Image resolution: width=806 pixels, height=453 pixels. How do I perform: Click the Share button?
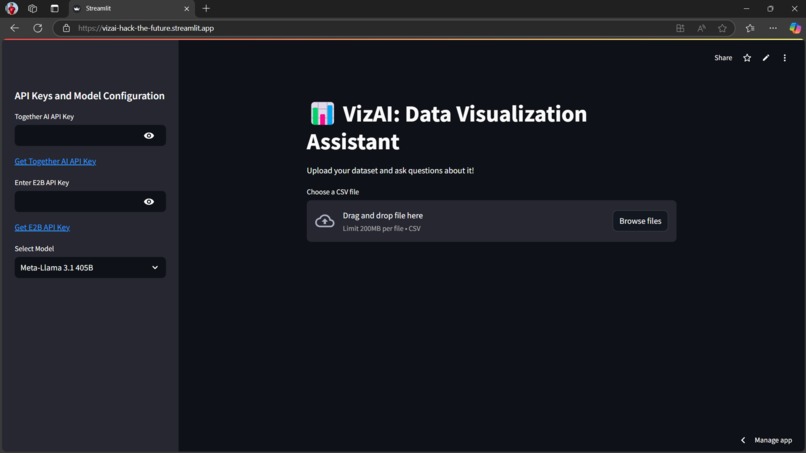(723, 58)
